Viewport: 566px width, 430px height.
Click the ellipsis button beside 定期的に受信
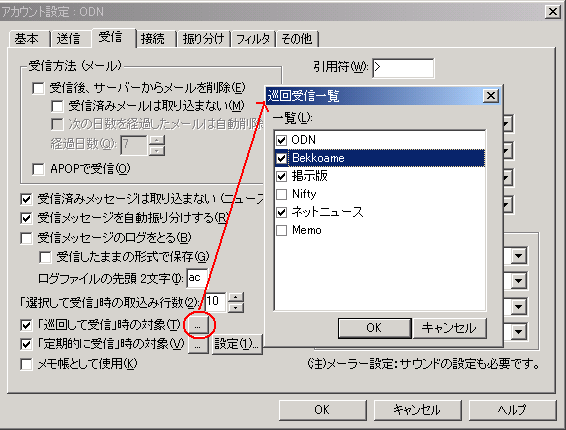click(197, 344)
